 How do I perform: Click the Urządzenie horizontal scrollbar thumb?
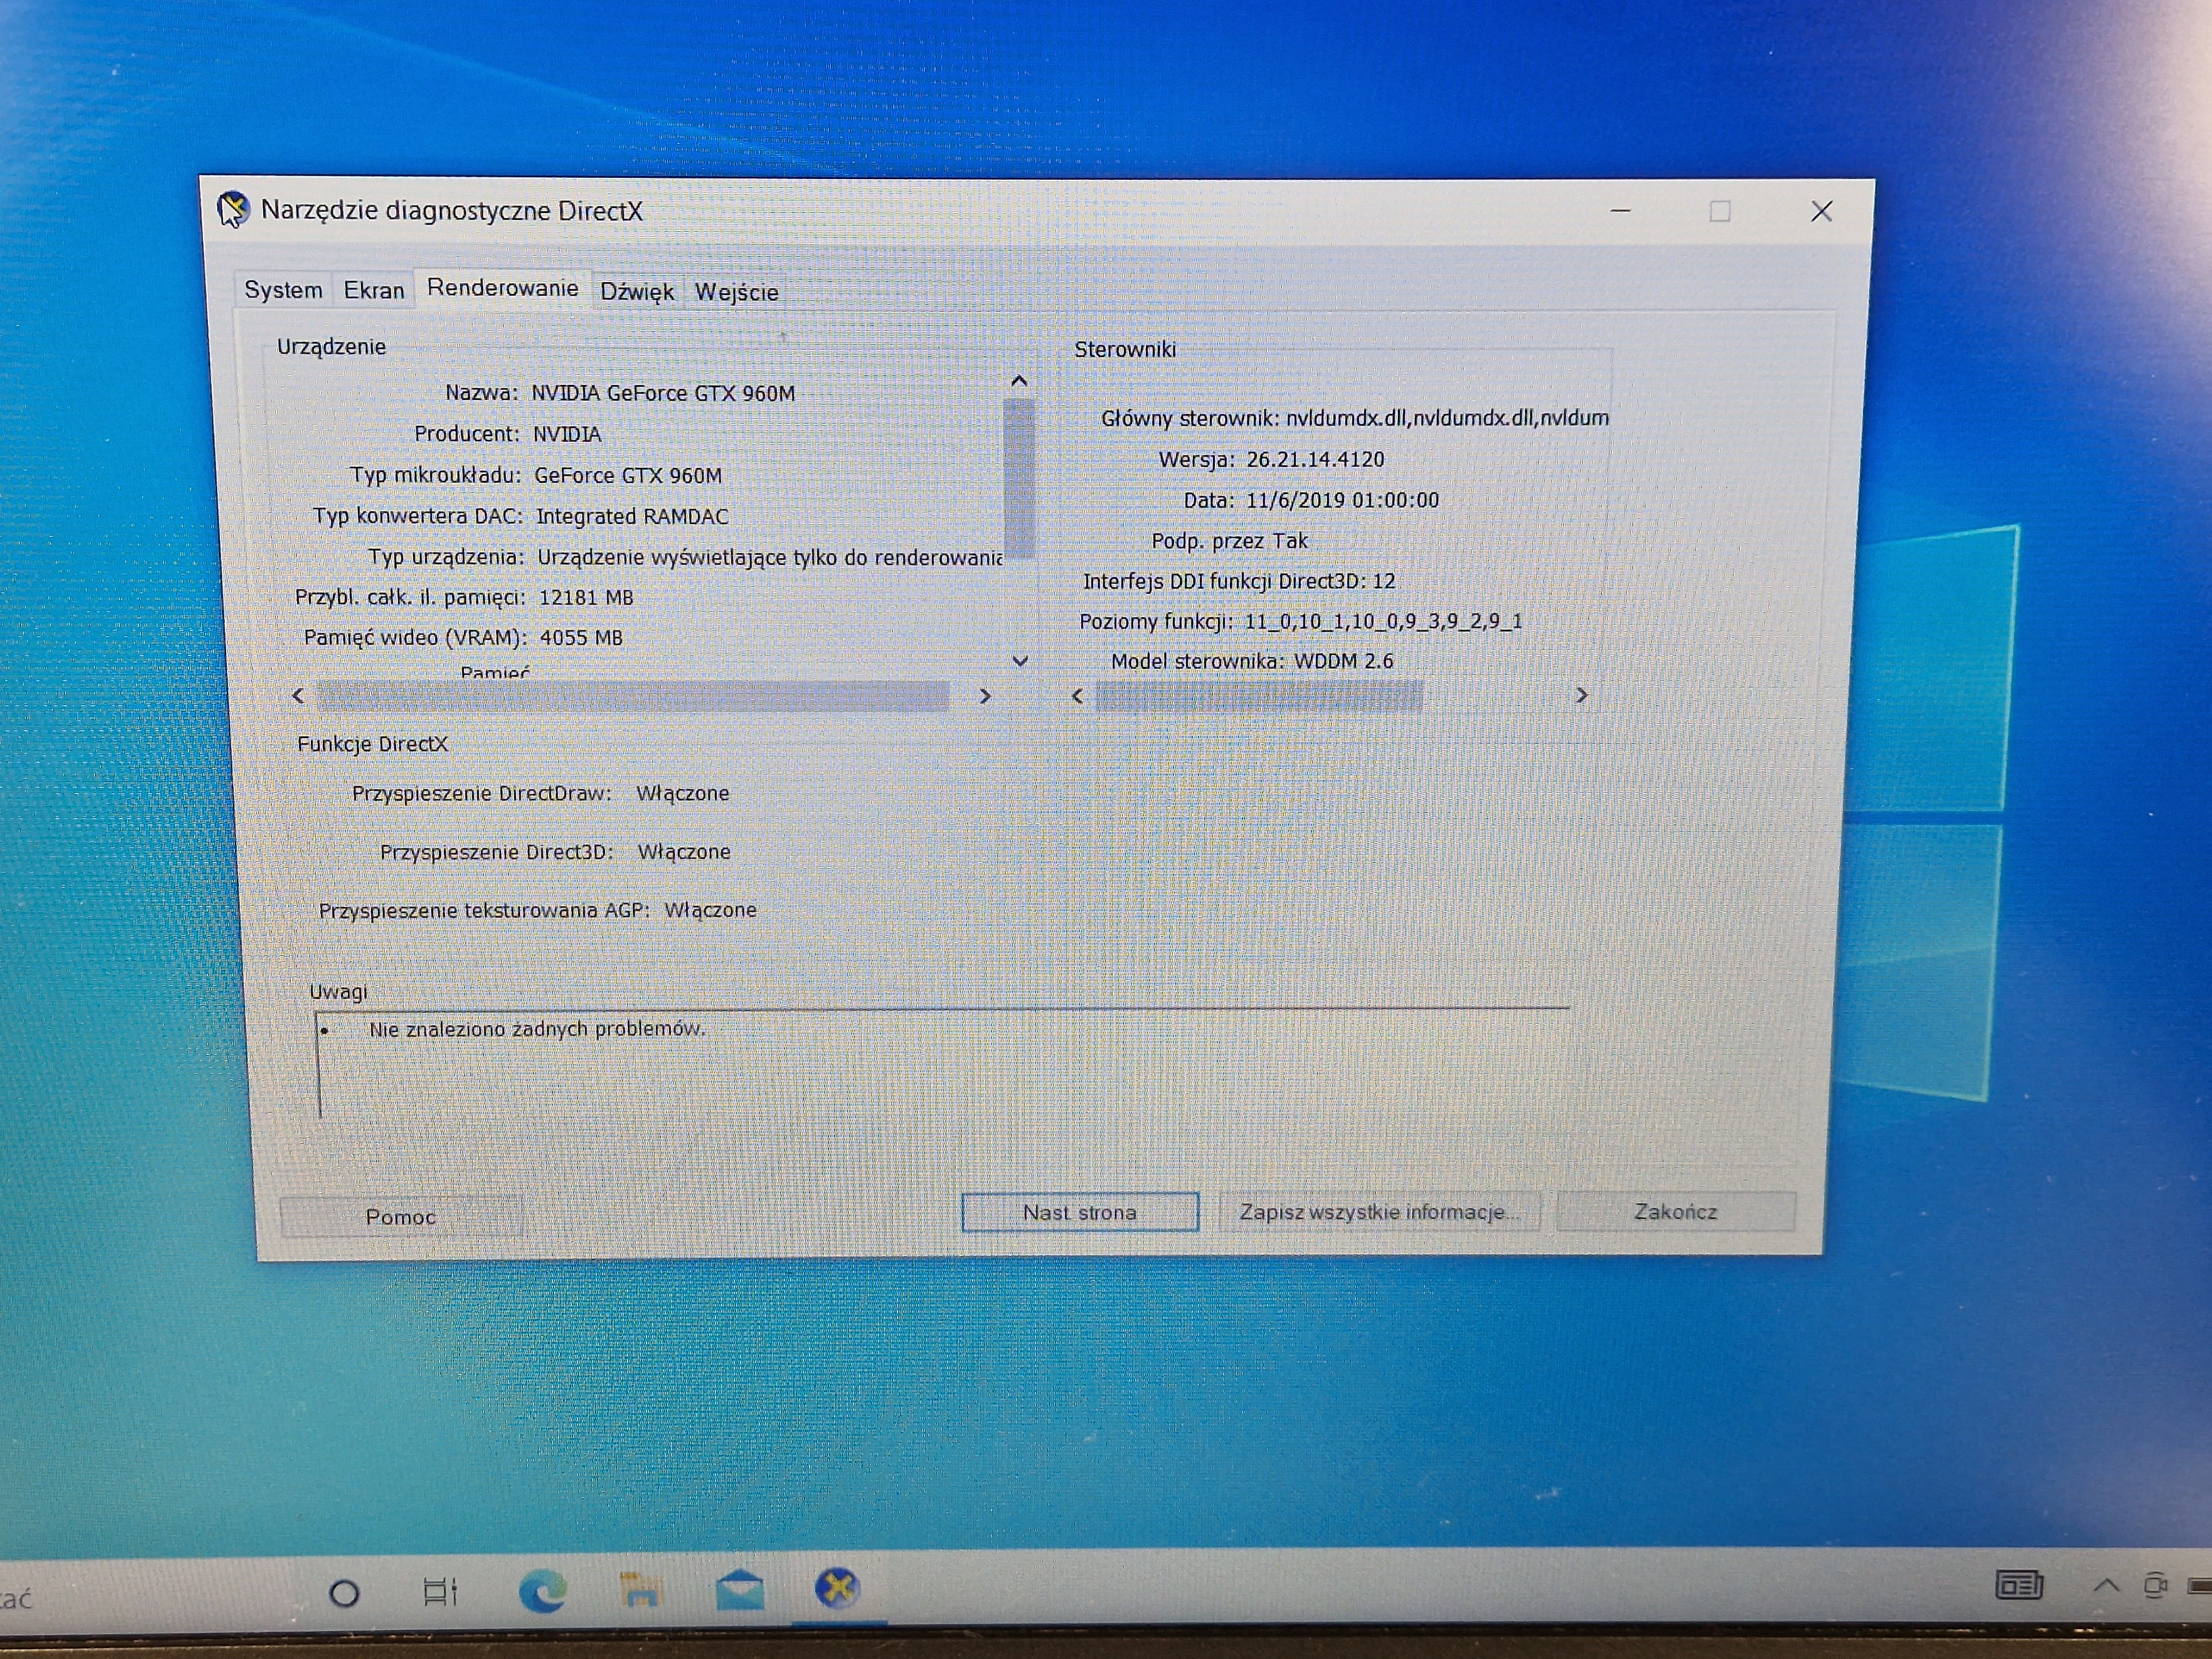pyautogui.click(x=633, y=696)
